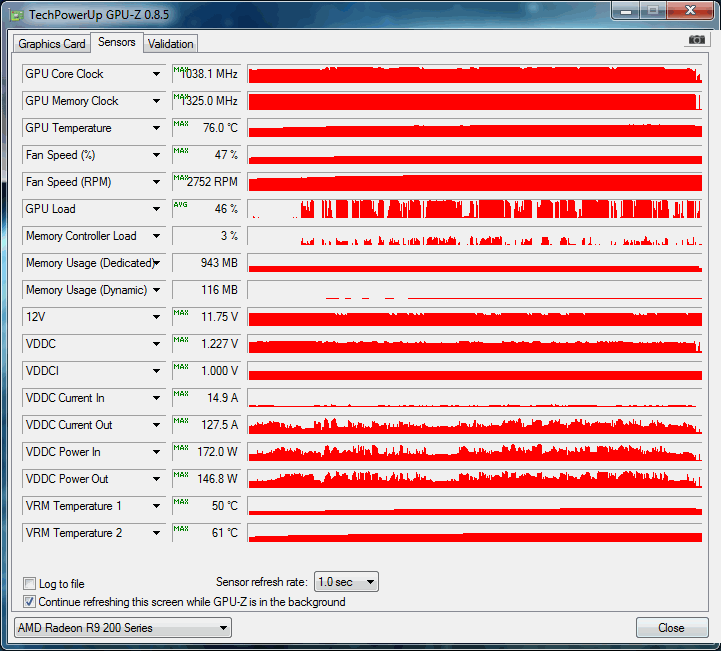The width and height of the screenshot is (721, 651).
Task: Open the AMD Radeon R9 200 Series selector
Action: pos(123,628)
